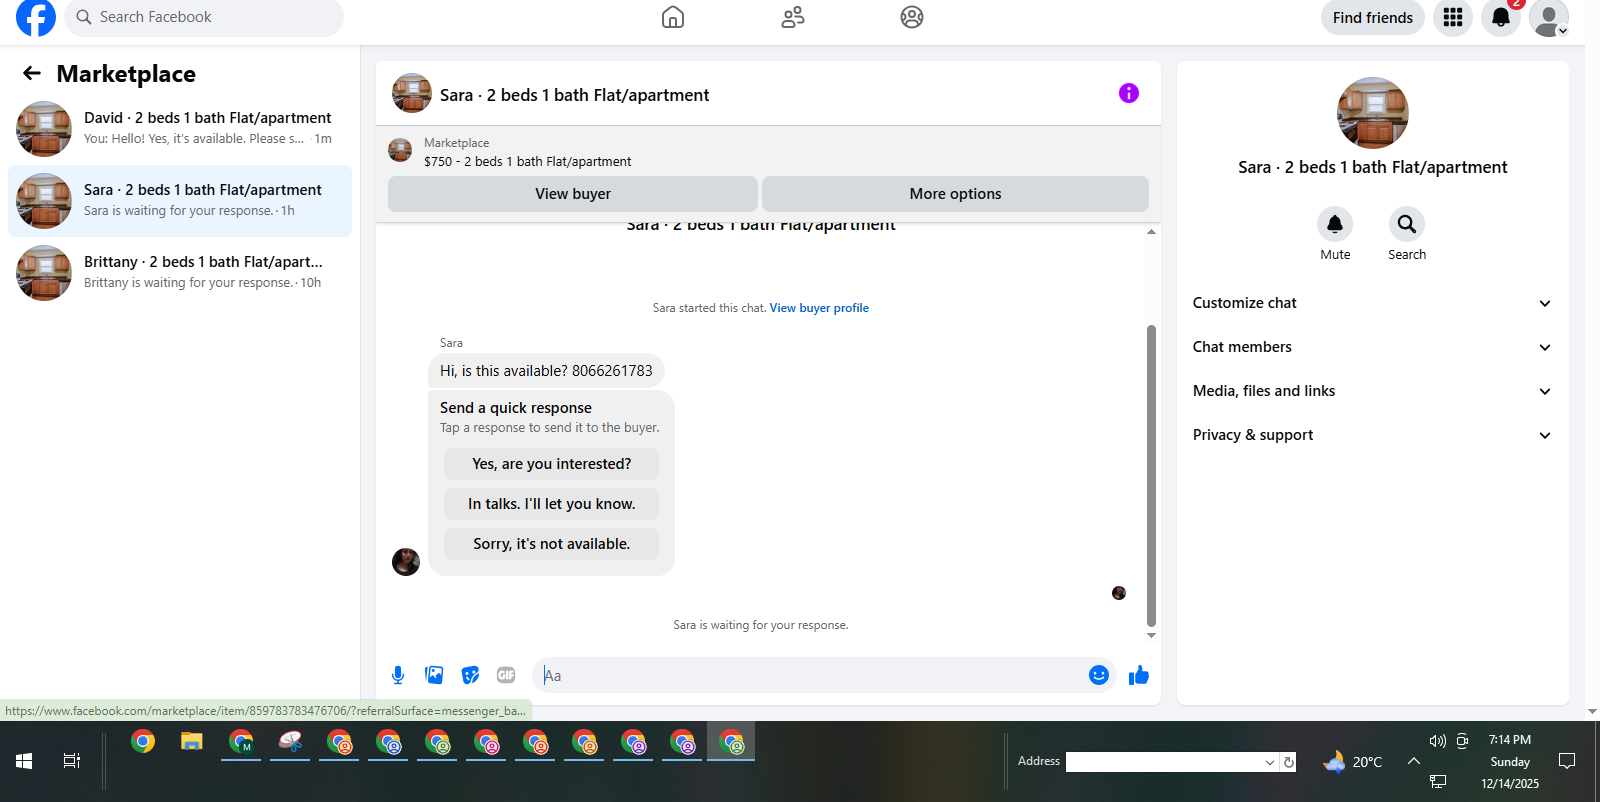This screenshot has height=802, width=1600.
Task: Click the Search Facebook field
Action: coord(204,17)
